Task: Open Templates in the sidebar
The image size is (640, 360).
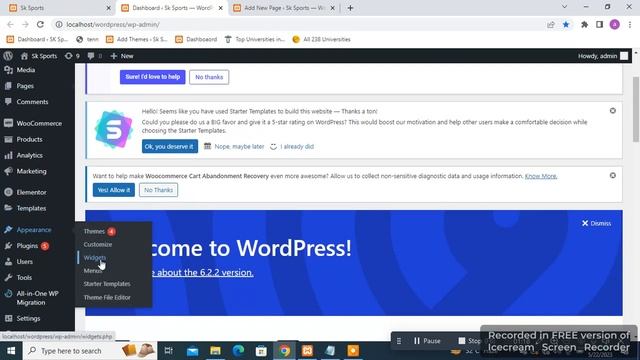Action: click(31, 208)
